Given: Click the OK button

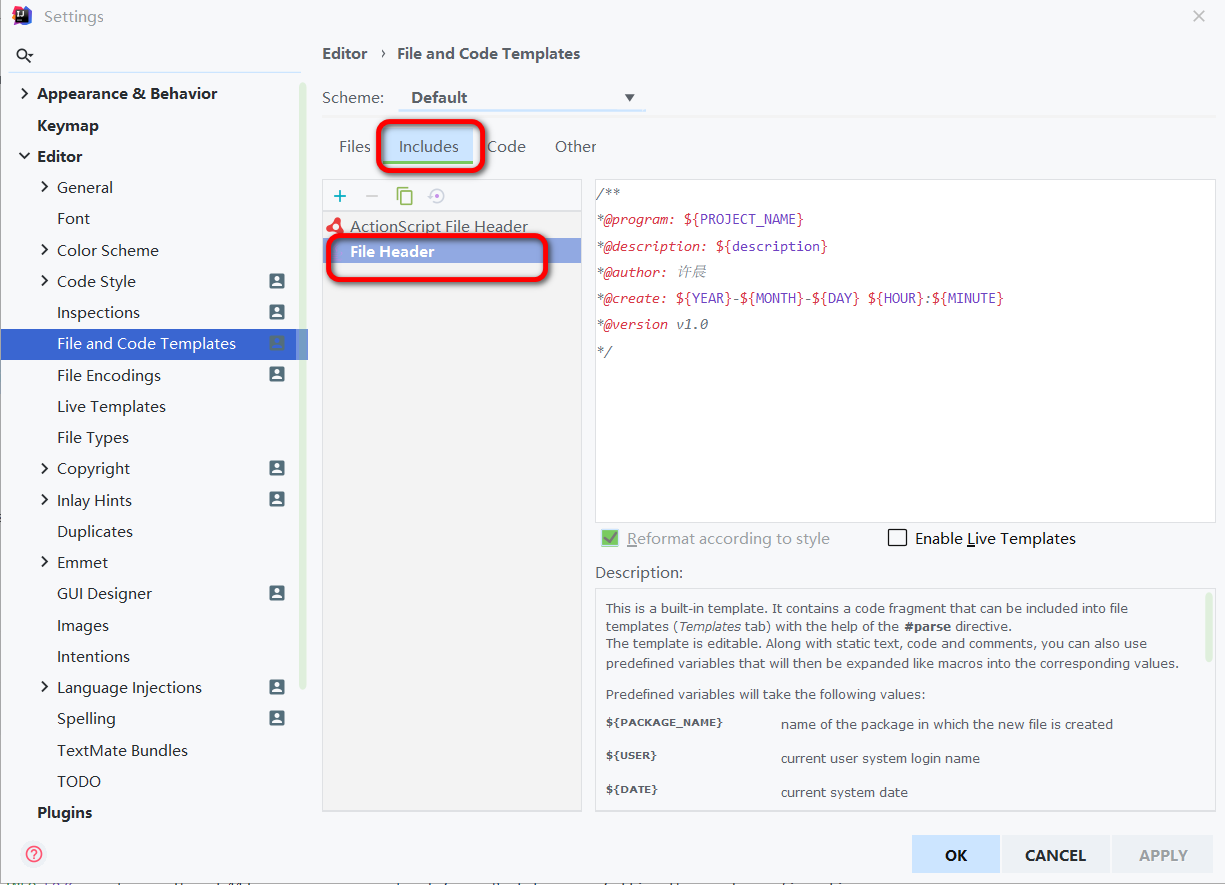Looking at the screenshot, I should pyautogui.click(x=956, y=855).
